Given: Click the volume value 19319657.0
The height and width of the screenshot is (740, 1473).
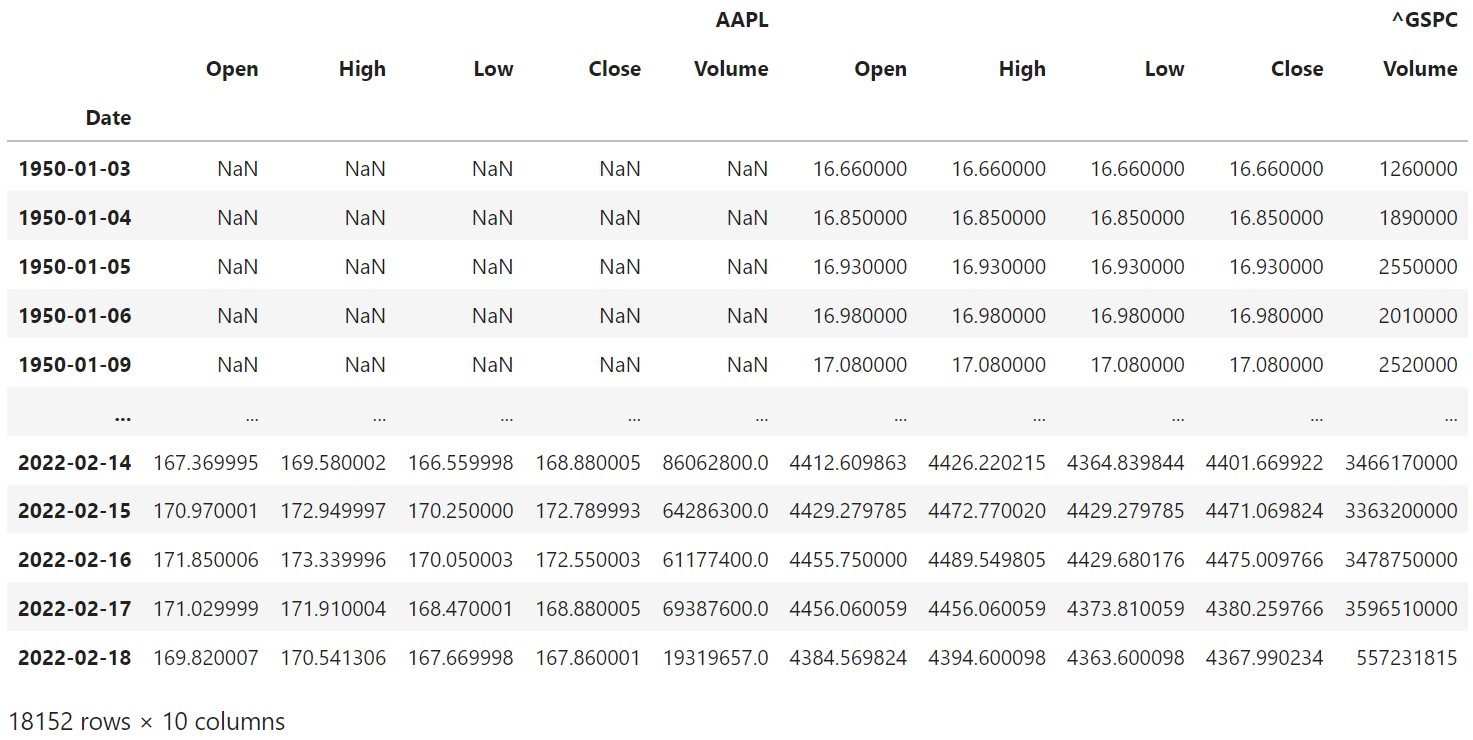Looking at the screenshot, I should (716, 658).
